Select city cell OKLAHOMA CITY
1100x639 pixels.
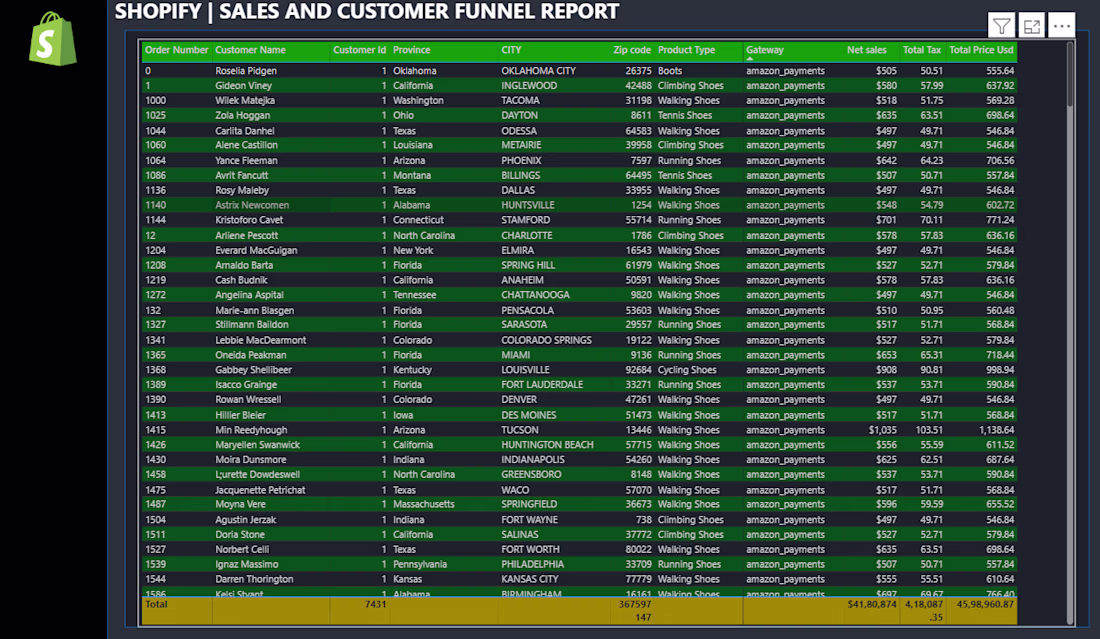tap(538, 71)
